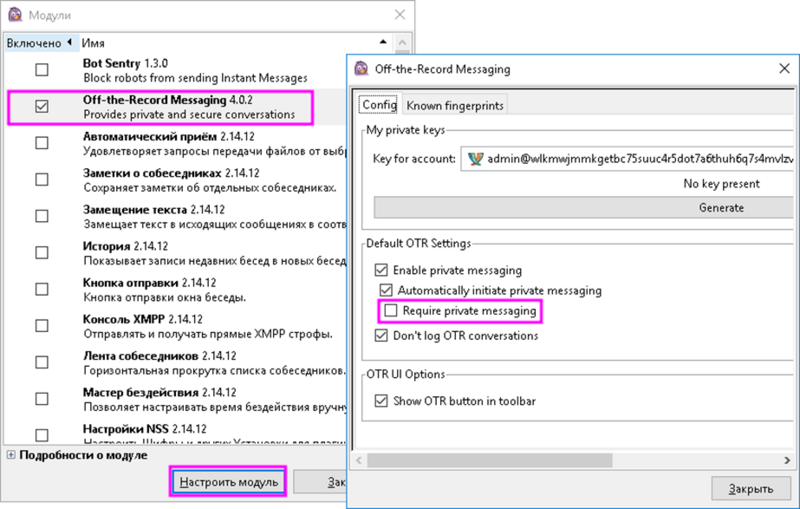Open the Known fingerprints tab
800x509 pixels.
pos(455,106)
